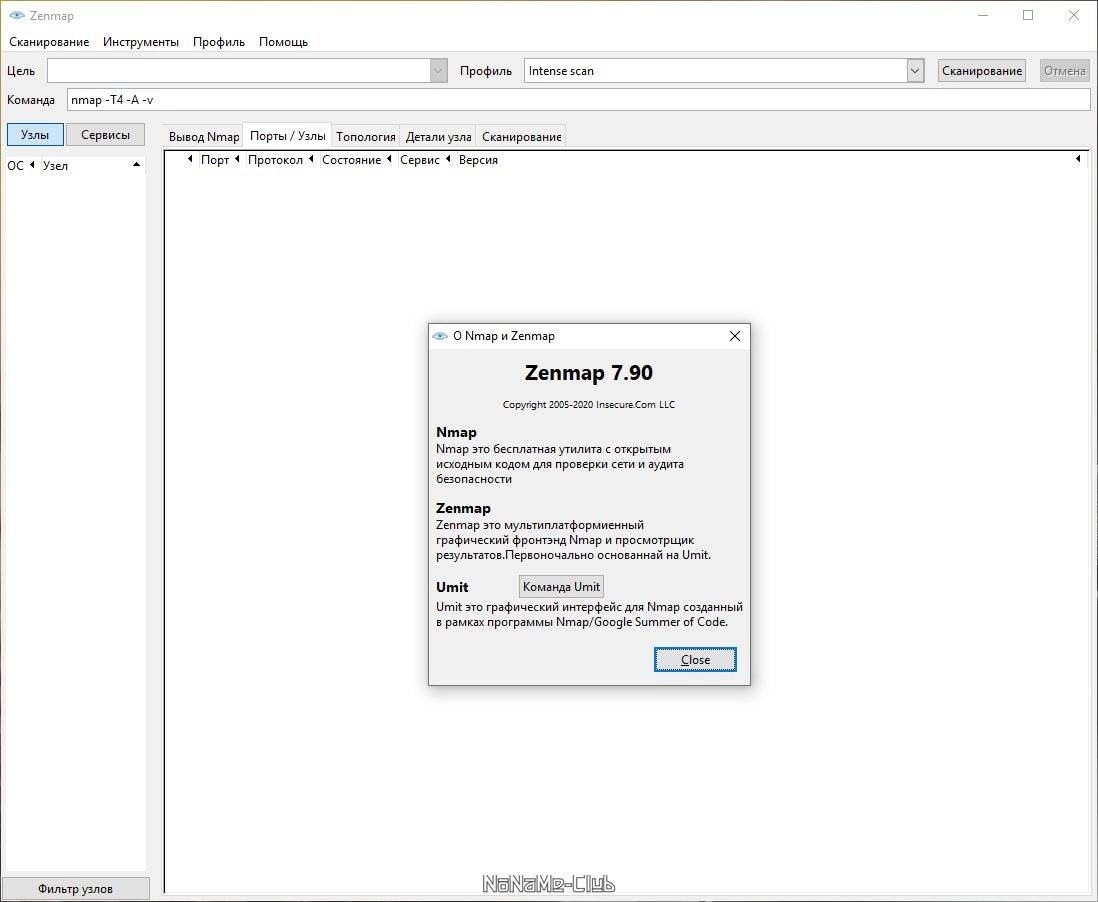Image resolution: width=1098 pixels, height=902 pixels.
Task: Click the bold Zenmap section heading in dialog
Action: (x=463, y=508)
